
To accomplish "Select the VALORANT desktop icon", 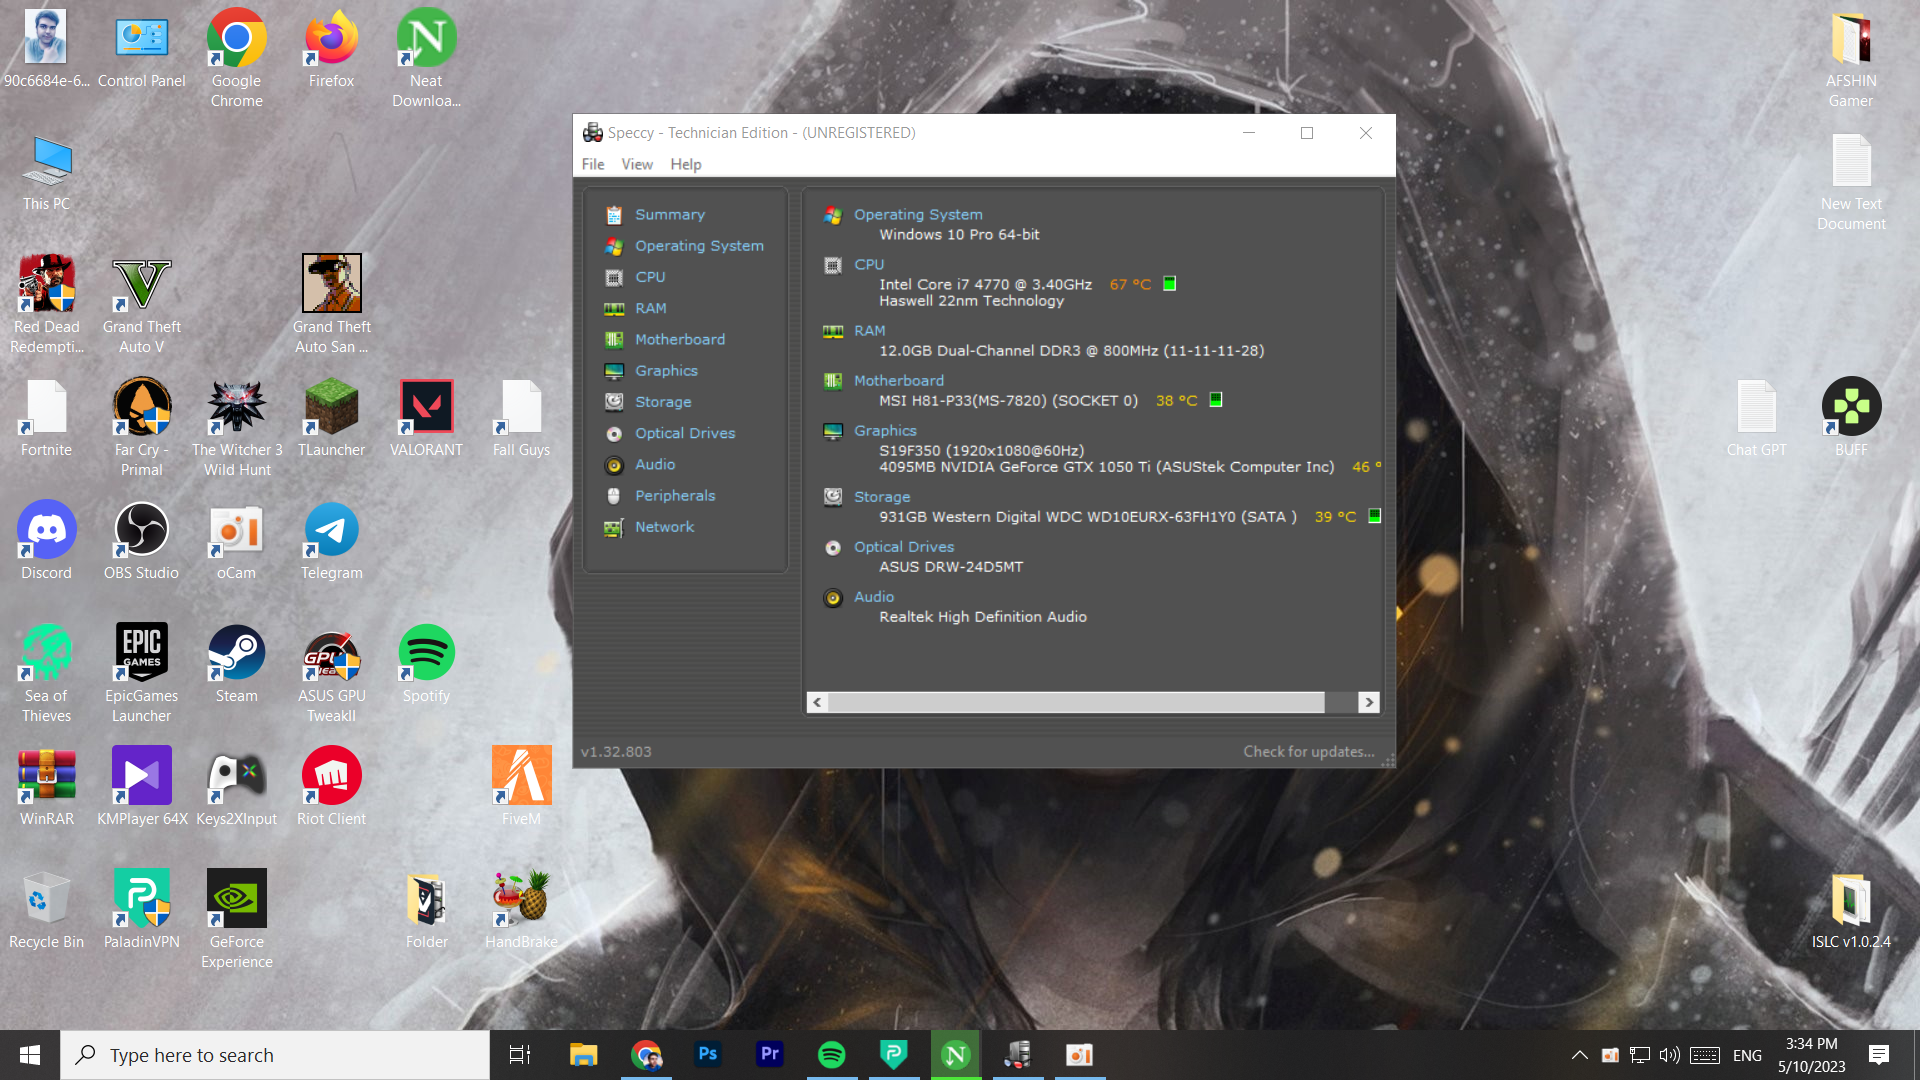I will (x=426, y=417).
